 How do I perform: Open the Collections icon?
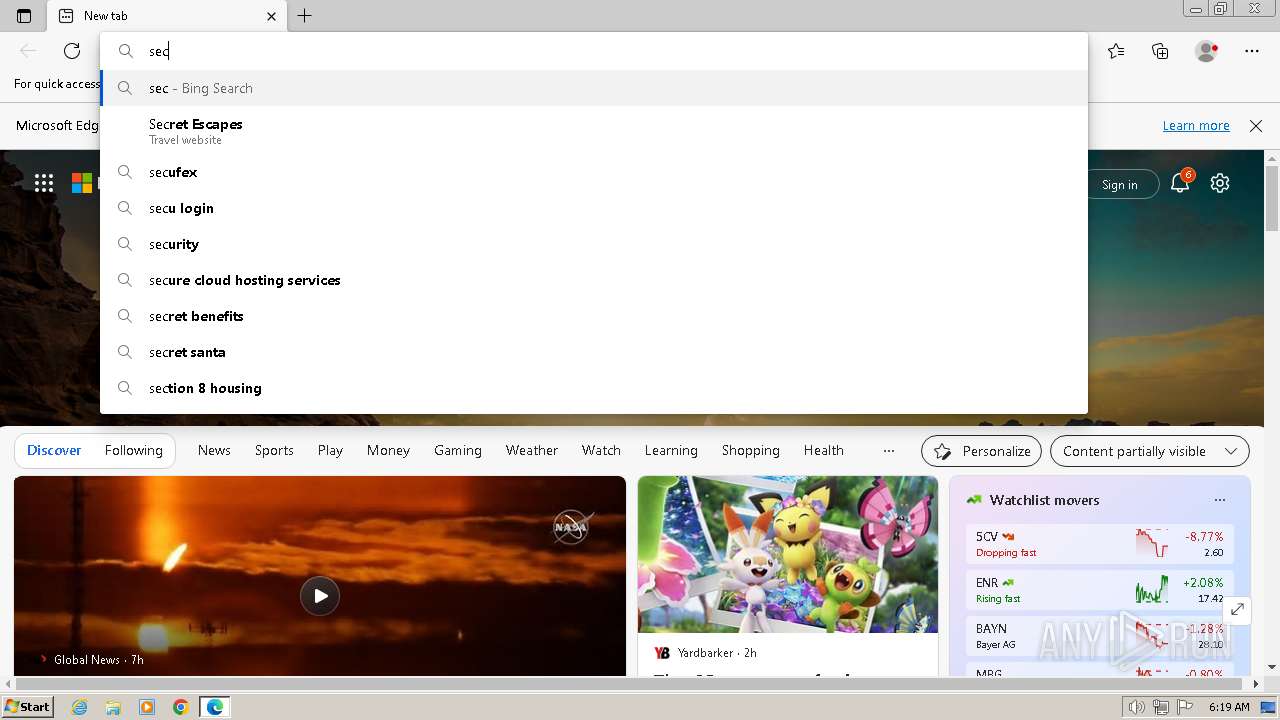[x=1160, y=51]
